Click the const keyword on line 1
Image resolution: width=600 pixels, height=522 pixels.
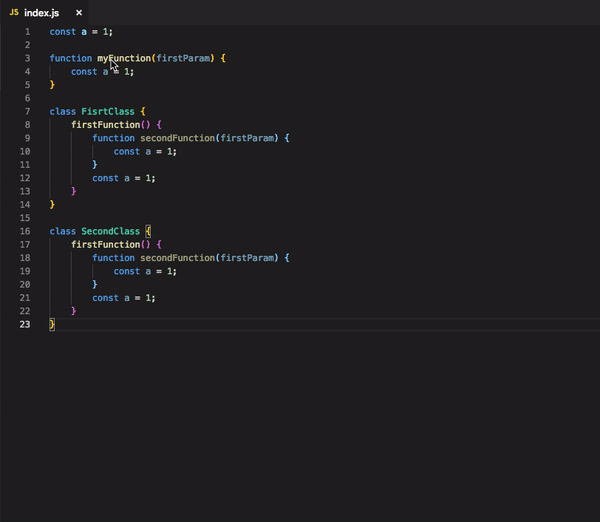tap(62, 32)
